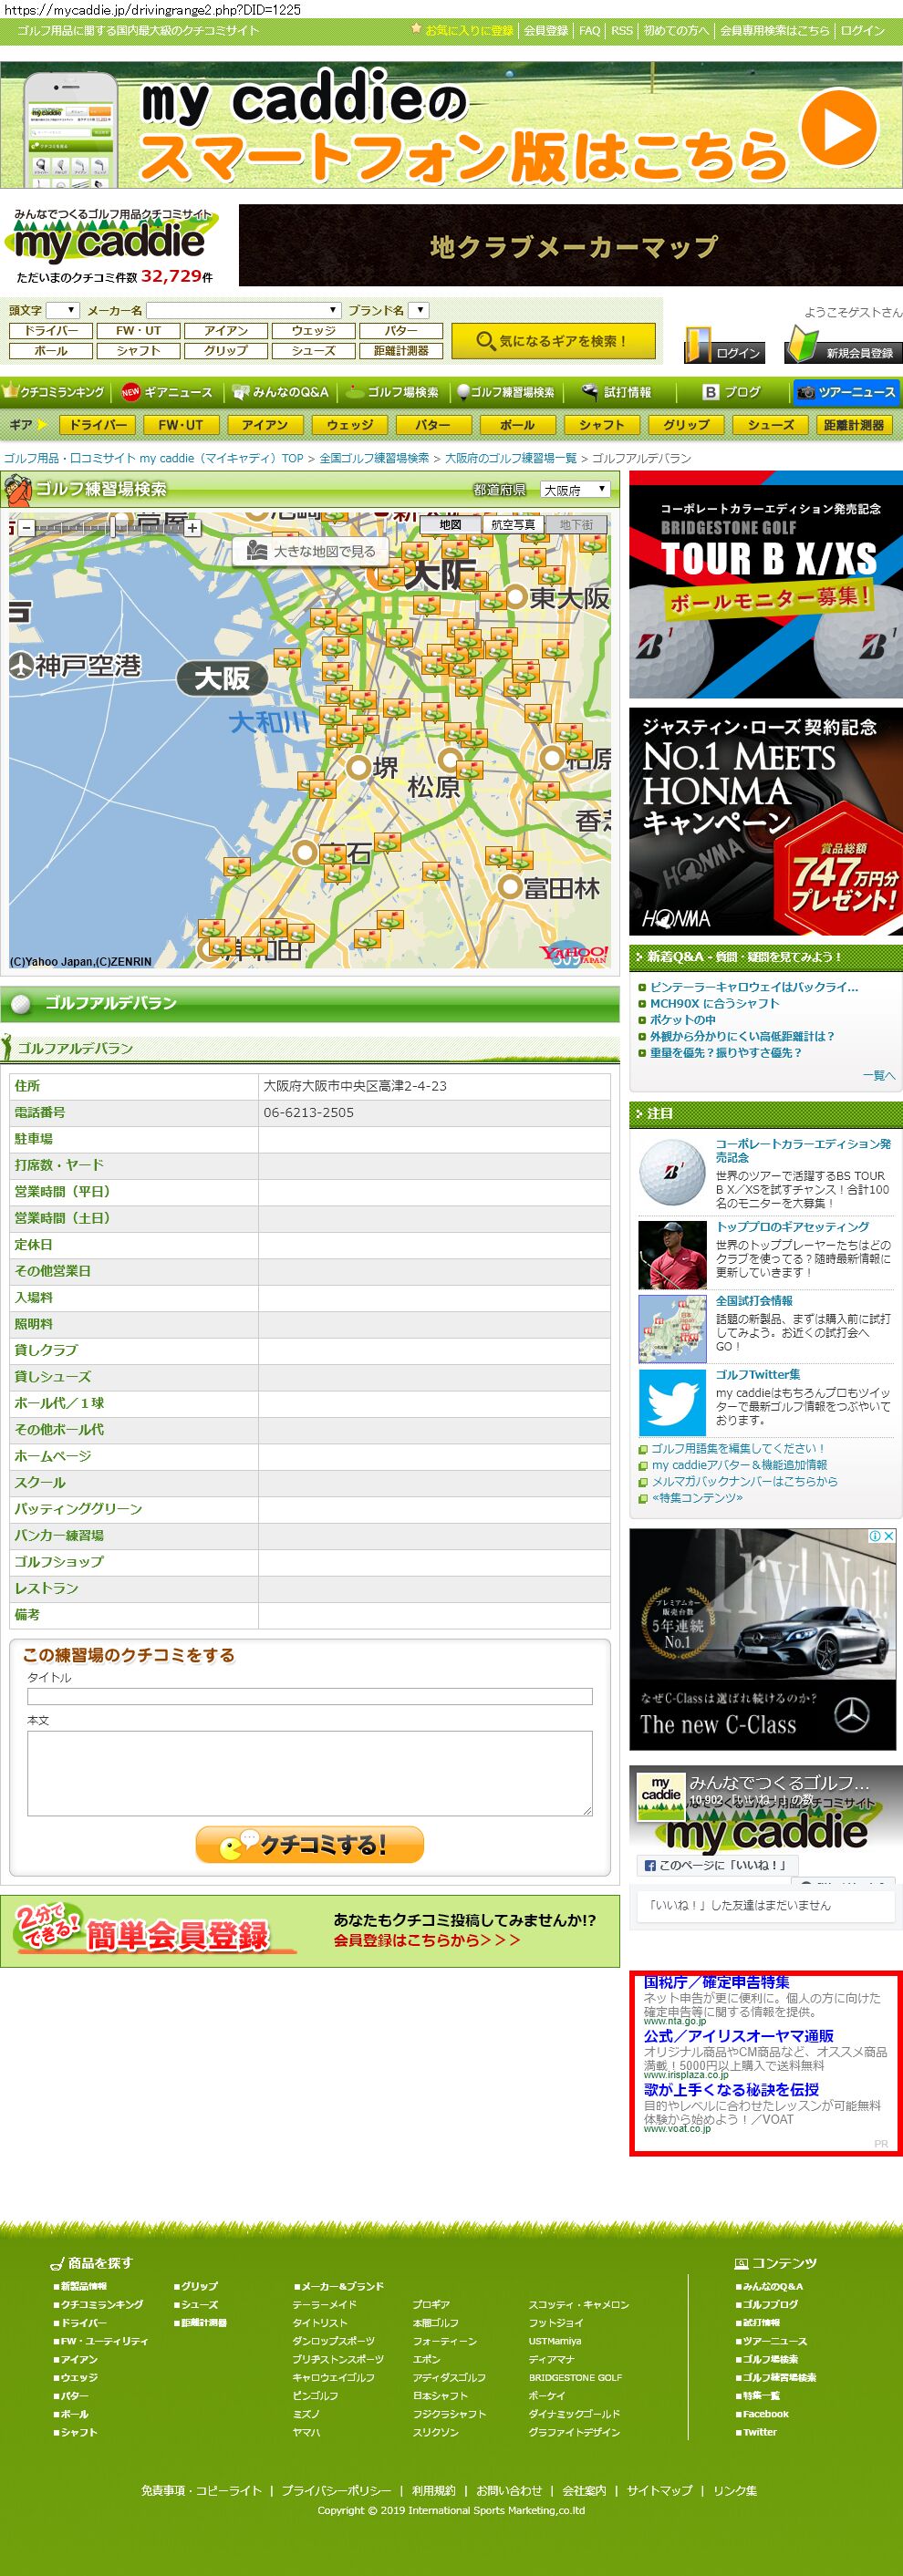The width and height of the screenshot is (903, 2576).
Task: Click the HONMA campaign ad banner
Action: [x=766, y=822]
